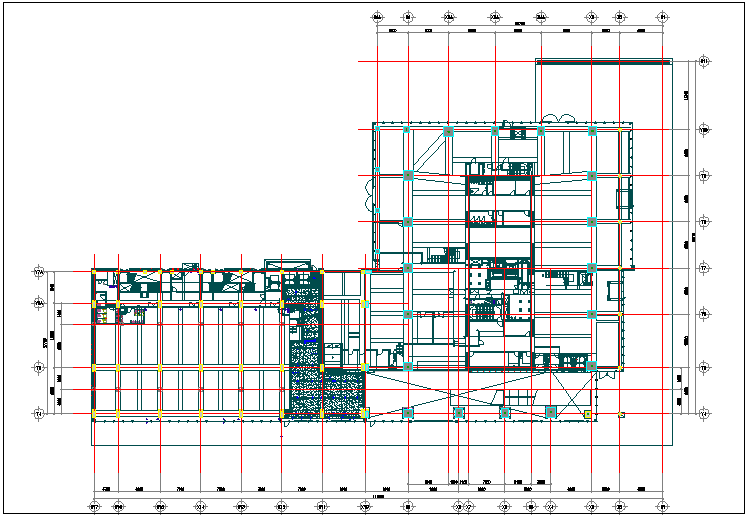The height and width of the screenshot is (519, 751).
Task: Select the first grid bubble in top row
Action: pyautogui.click(x=377, y=18)
